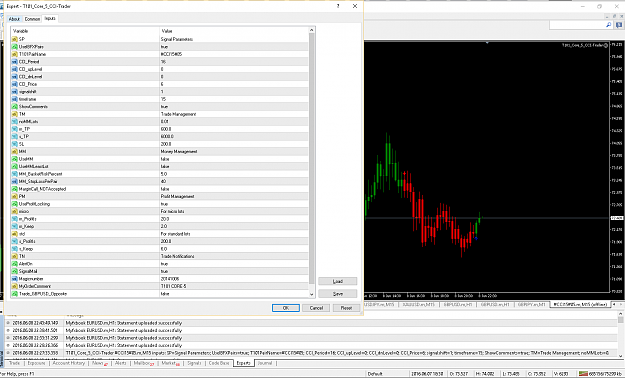Image resolution: width=625 pixels, height=378 pixels.
Task: Click the icon beside s_Profits variable
Action: 15,241
